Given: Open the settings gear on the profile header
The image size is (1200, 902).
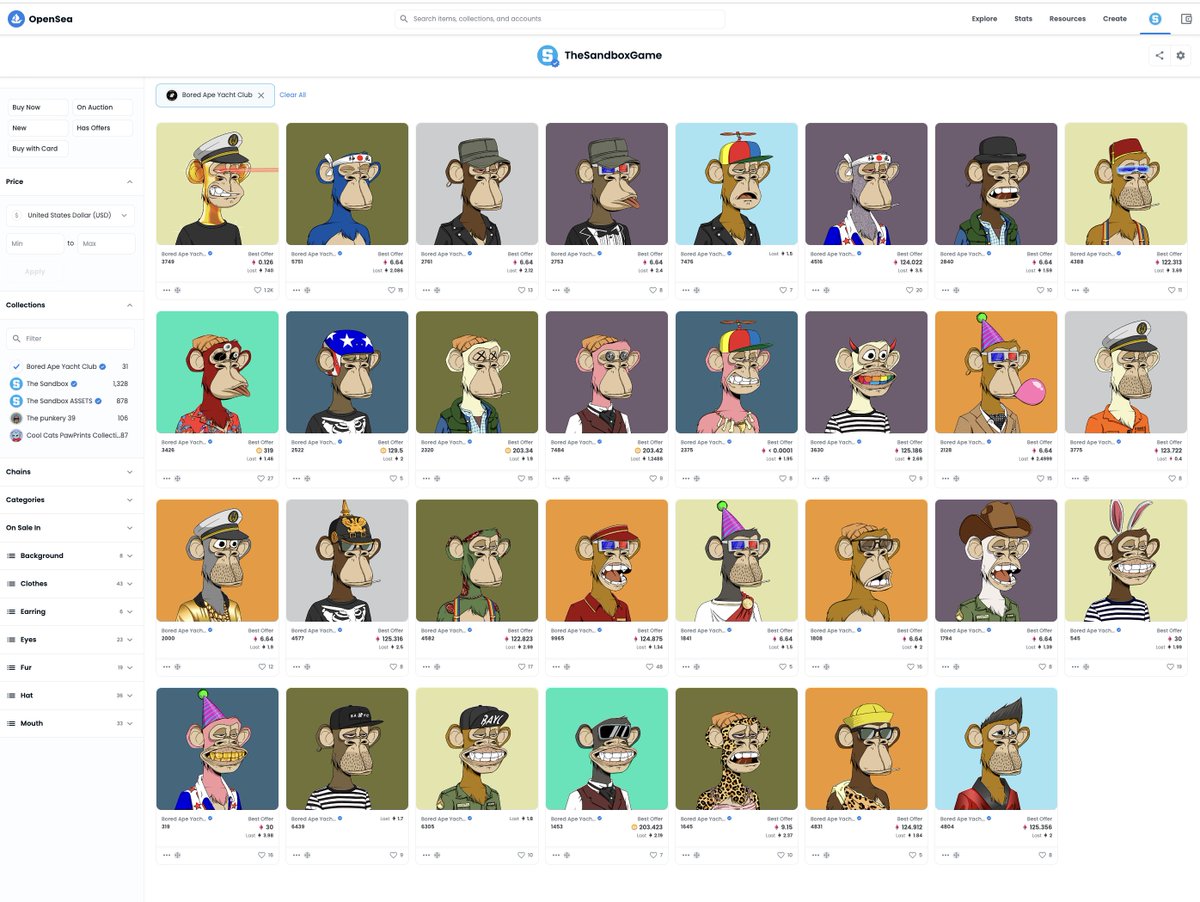Looking at the screenshot, I should pos(1180,56).
